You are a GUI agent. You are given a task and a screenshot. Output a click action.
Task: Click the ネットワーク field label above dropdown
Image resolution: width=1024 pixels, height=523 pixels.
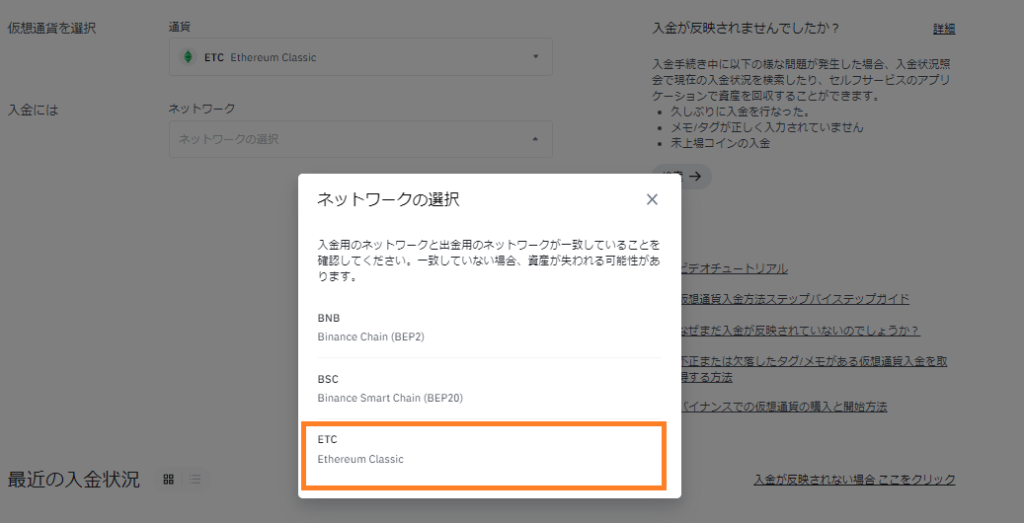tap(201, 109)
